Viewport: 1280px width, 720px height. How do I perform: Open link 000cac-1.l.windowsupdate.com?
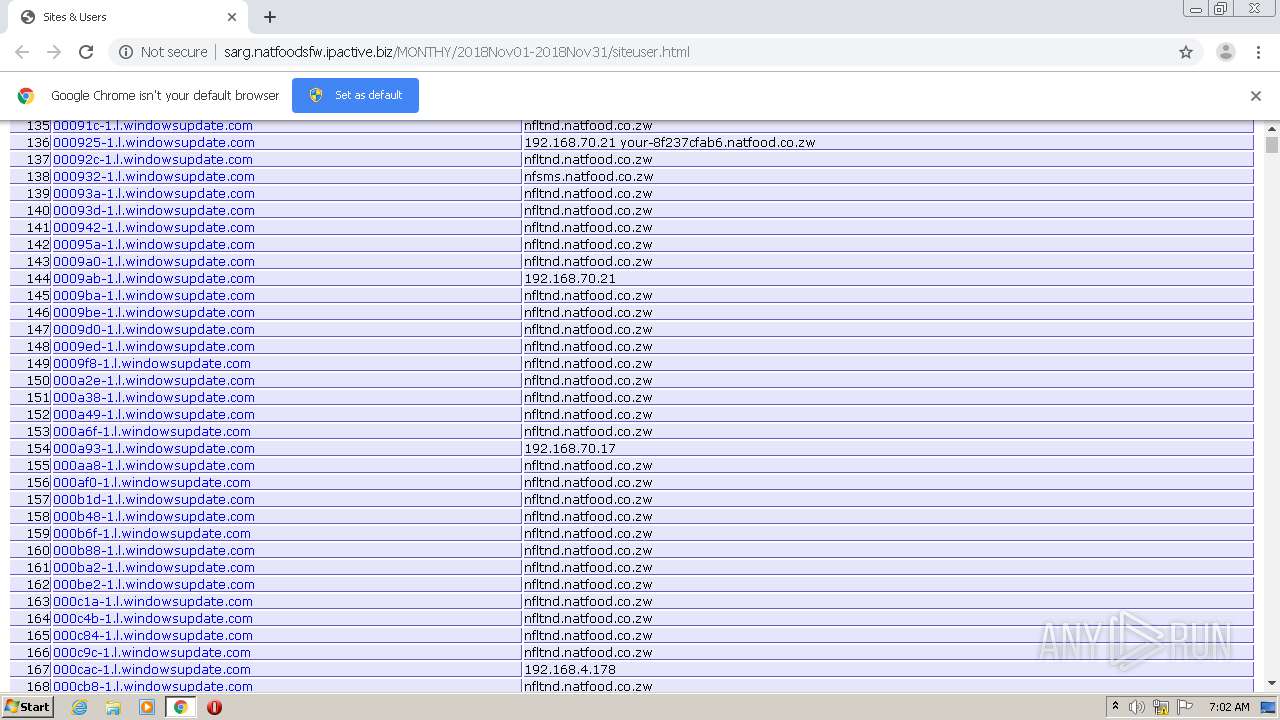(x=152, y=670)
